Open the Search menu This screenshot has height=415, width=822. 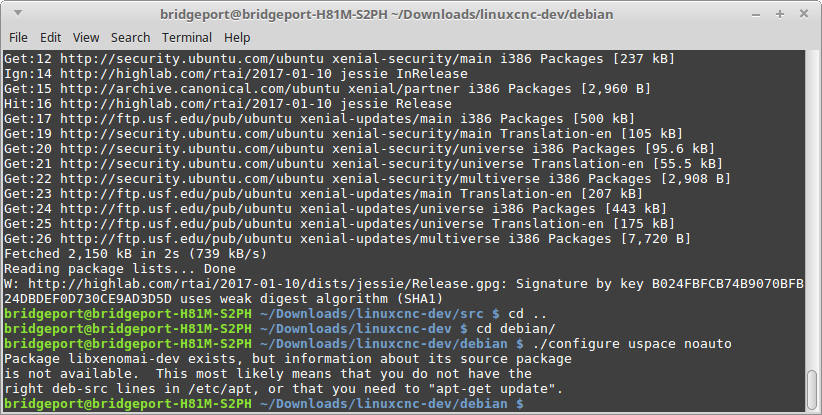(130, 37)
